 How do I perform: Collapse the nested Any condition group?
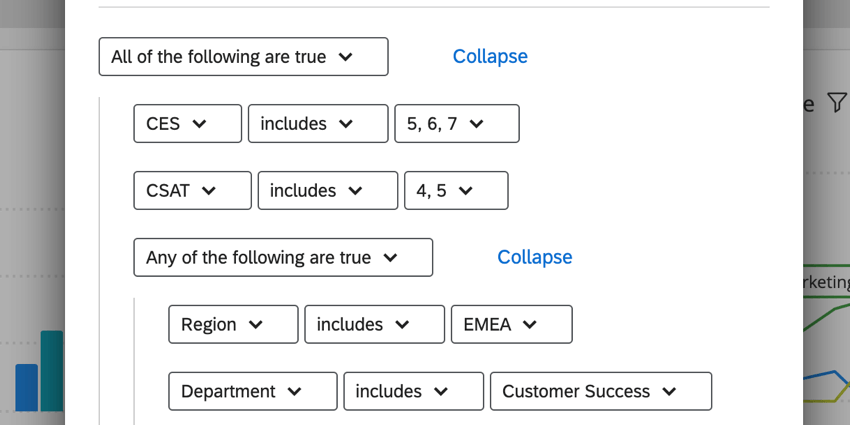coord(534,258)
